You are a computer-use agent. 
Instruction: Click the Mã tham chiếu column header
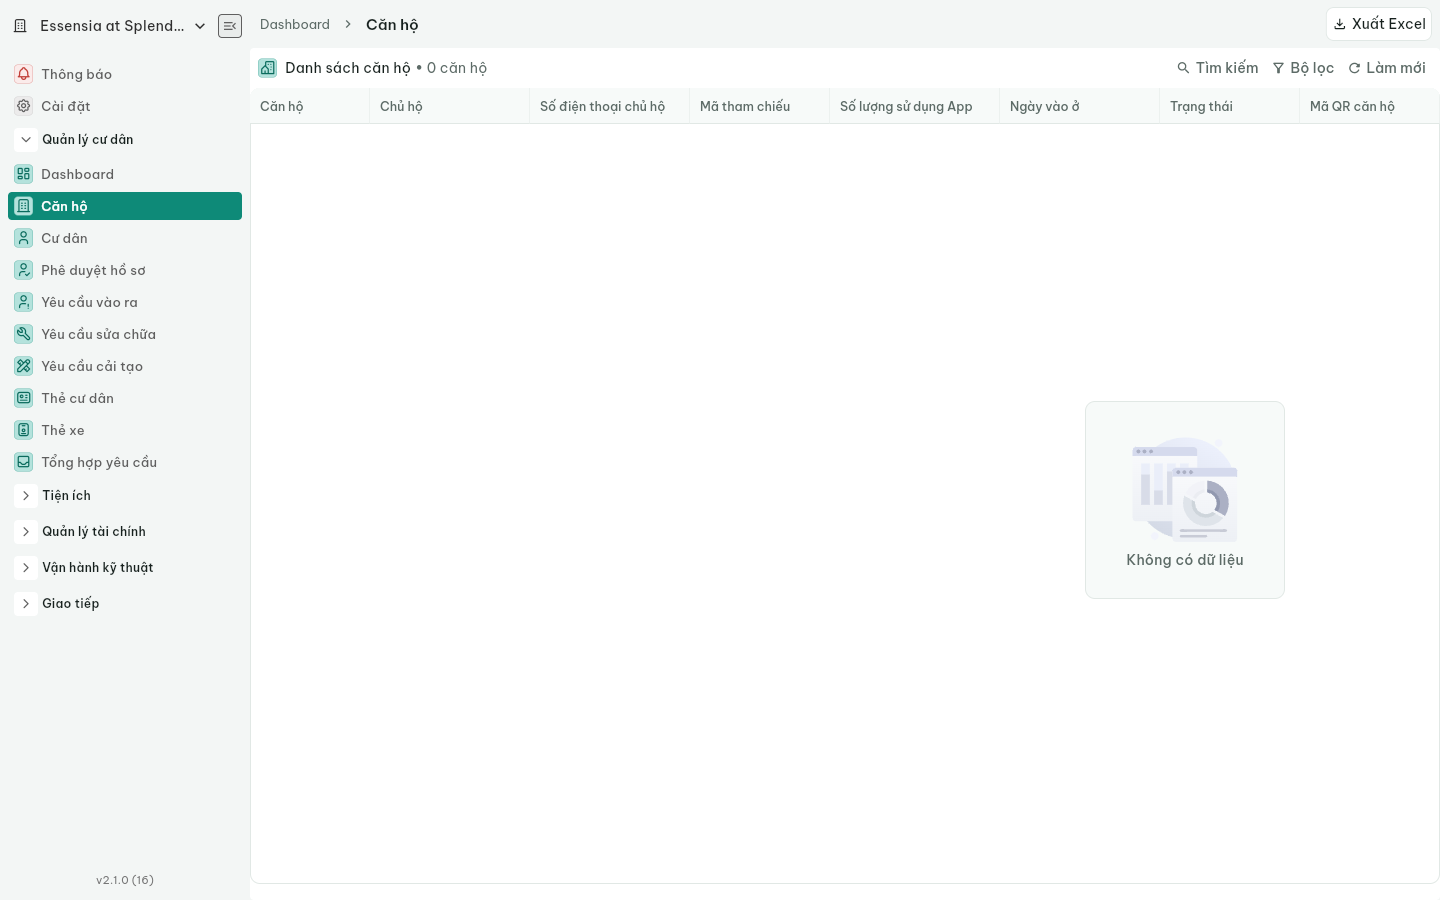[x=759, y=106]
